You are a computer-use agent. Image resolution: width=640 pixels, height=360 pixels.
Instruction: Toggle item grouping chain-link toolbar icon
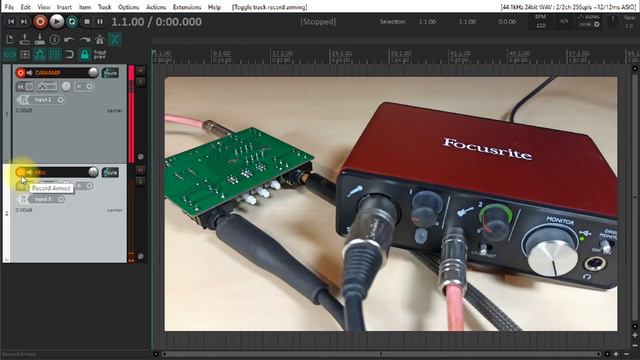click(10, 54)
